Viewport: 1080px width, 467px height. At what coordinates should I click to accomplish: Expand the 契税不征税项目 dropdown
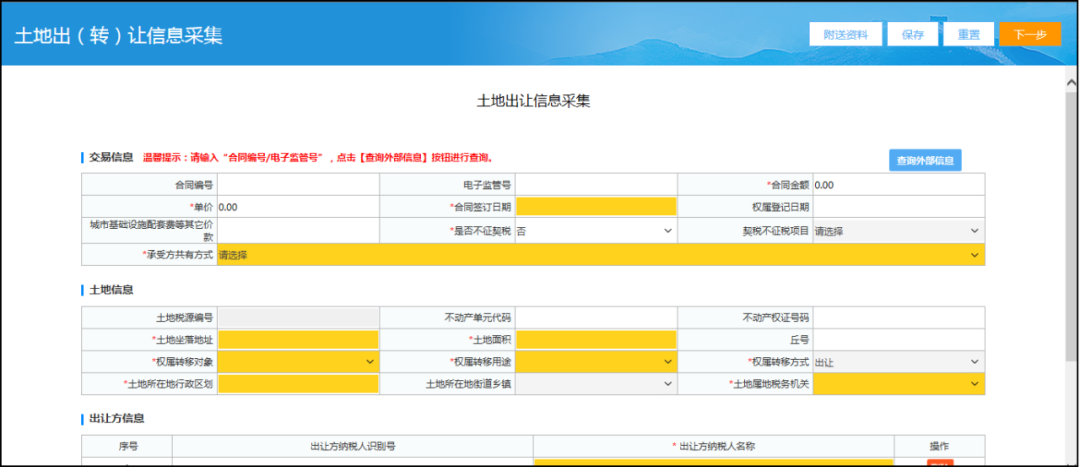[x=897, y=230]
